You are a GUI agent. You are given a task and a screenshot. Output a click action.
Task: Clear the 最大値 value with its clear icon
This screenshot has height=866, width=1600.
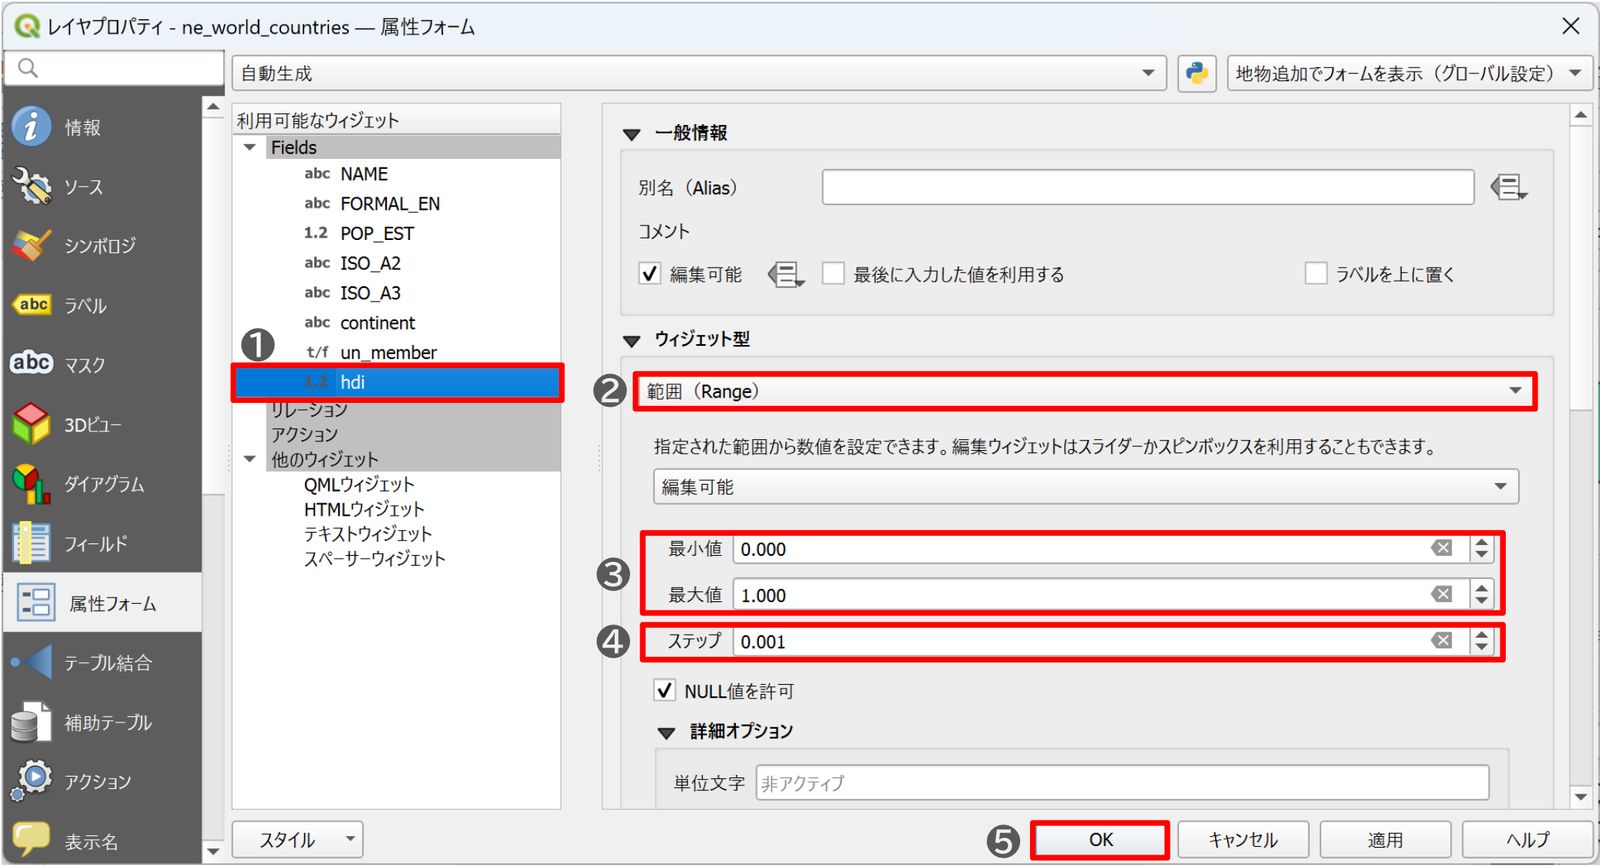[1441, 594]
